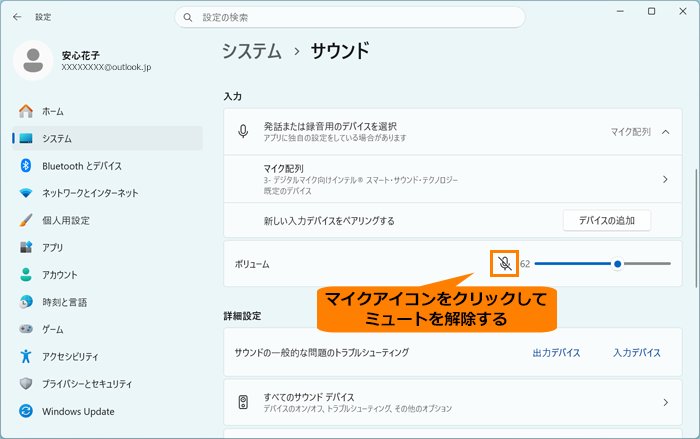
Task: Unmute the microphone via muted mic icon
Action: point(504,263)
